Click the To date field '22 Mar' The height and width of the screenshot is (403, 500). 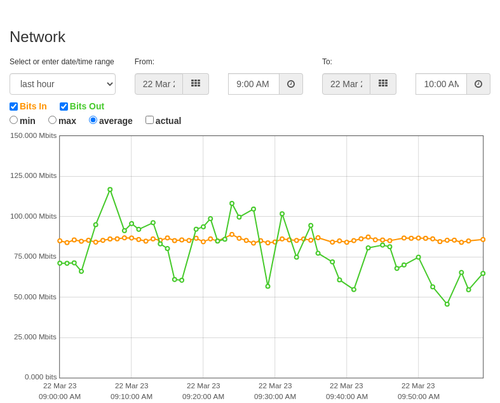point(346,84)
